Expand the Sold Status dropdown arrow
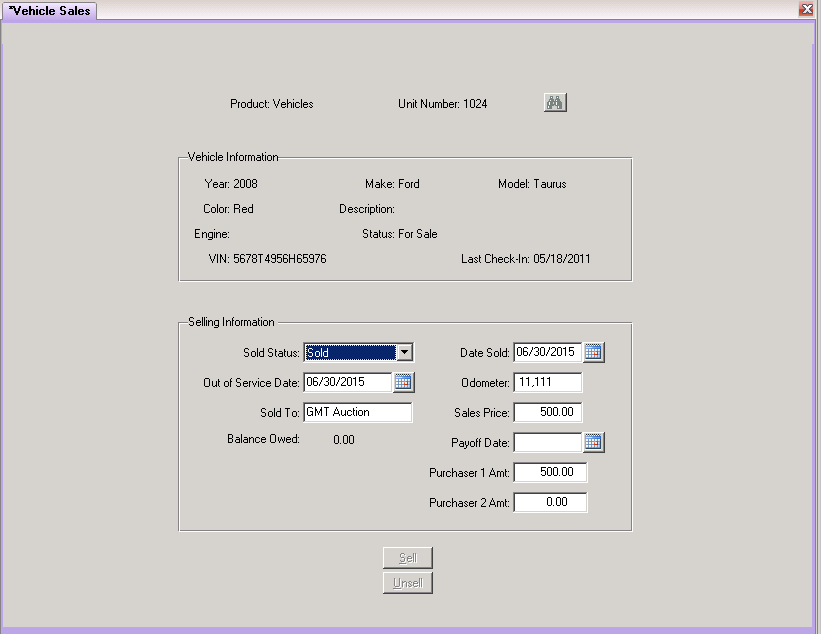This screenshot has height=634, width=821. point(405,352)
